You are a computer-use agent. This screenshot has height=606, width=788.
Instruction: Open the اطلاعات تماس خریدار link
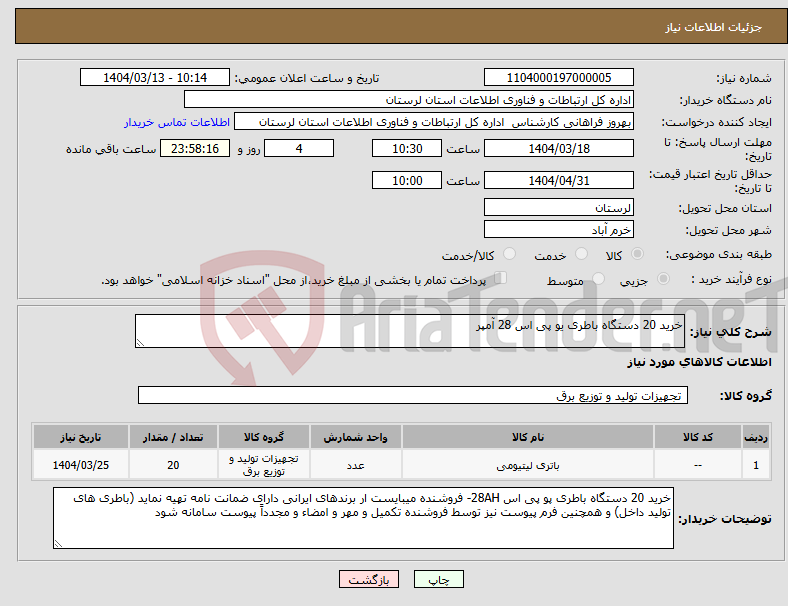177,122
